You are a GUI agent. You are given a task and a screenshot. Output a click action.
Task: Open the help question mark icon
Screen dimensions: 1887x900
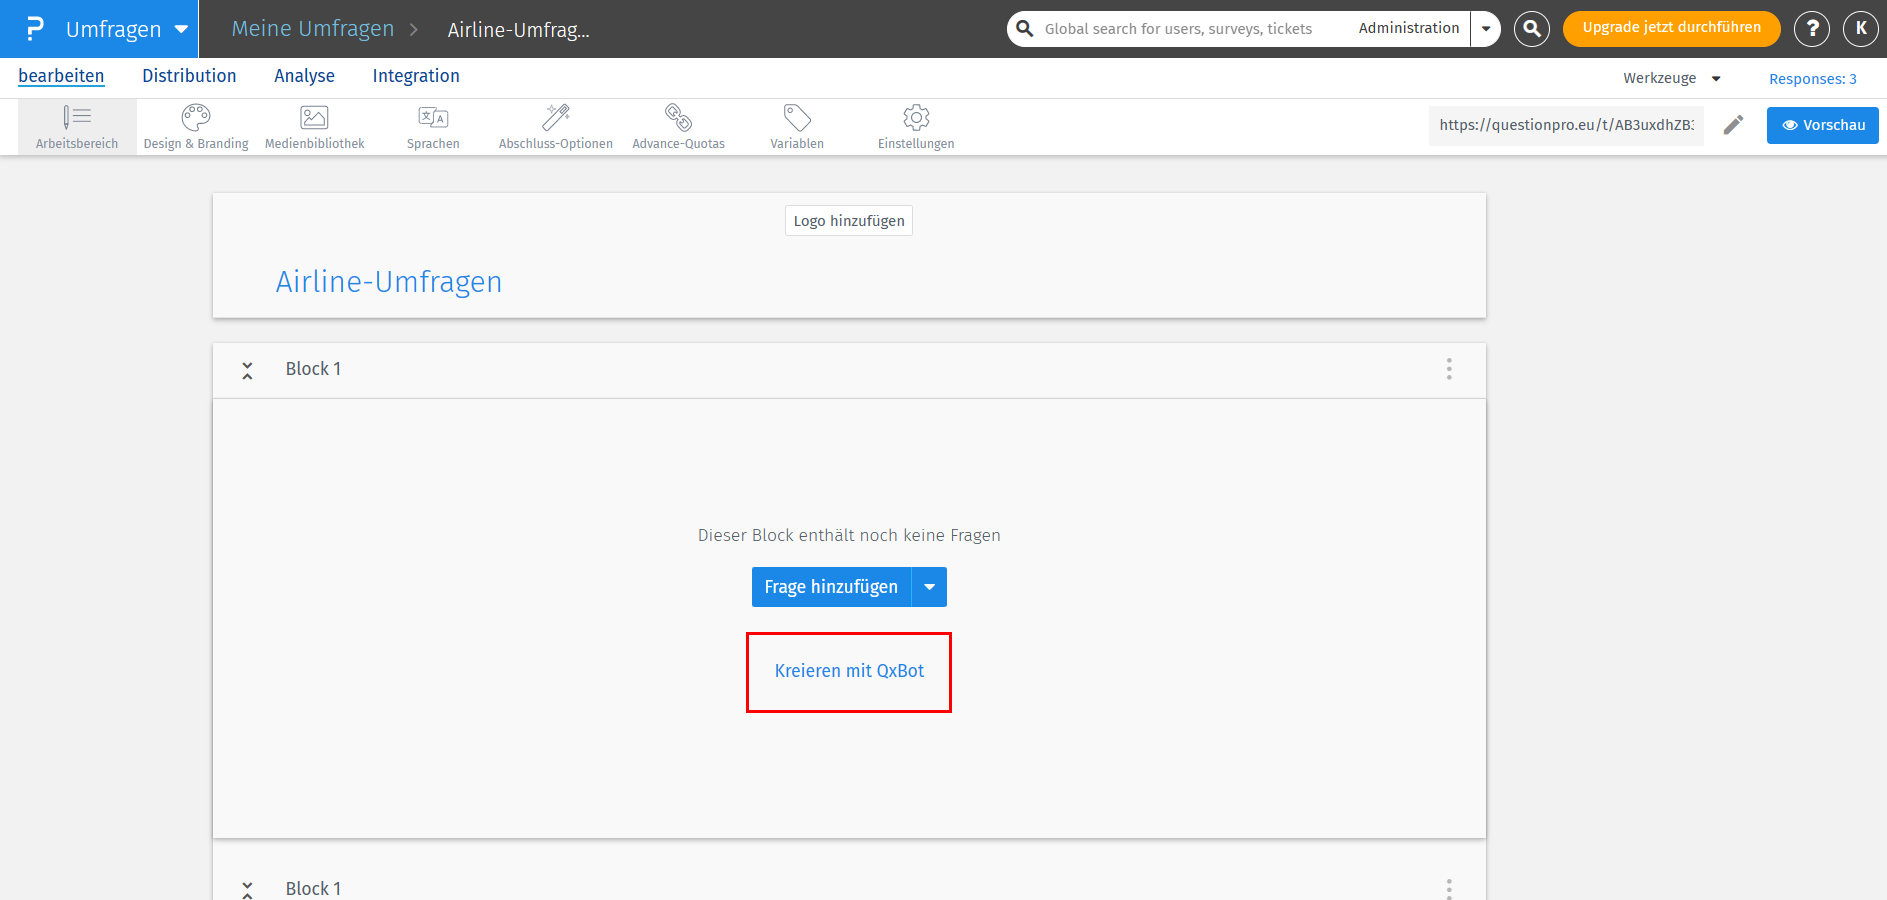pos(1812,29)
